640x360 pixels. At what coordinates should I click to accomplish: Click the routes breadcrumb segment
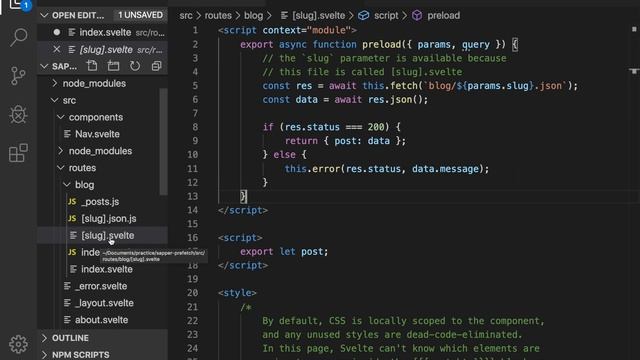point(218,16)
